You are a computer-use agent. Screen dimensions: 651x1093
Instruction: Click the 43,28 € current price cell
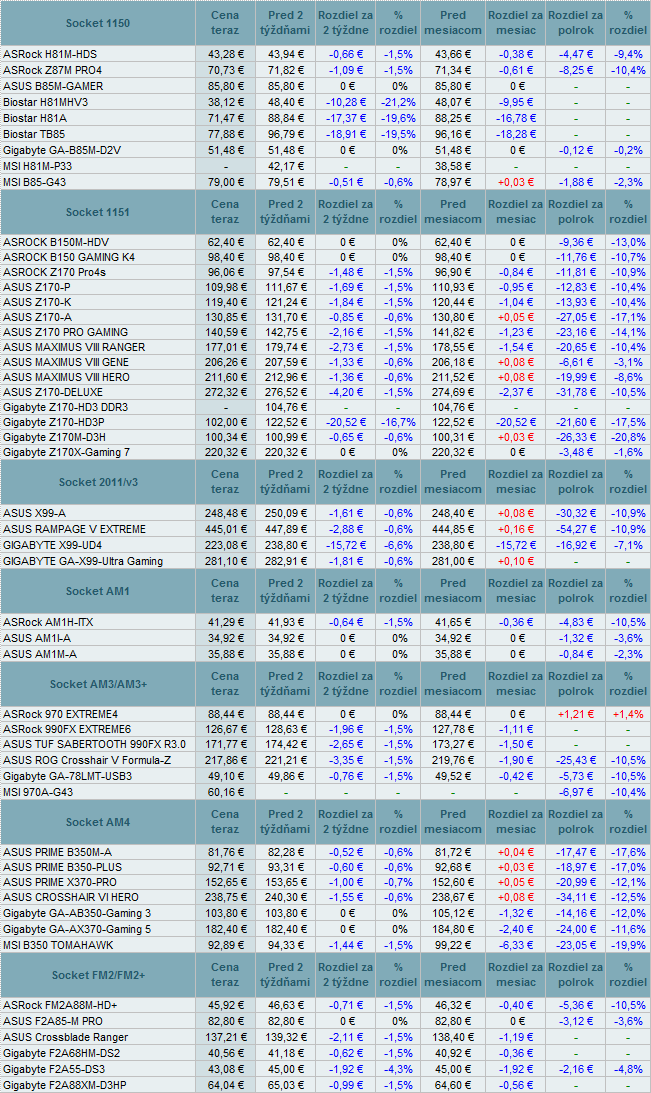(224, 54)
